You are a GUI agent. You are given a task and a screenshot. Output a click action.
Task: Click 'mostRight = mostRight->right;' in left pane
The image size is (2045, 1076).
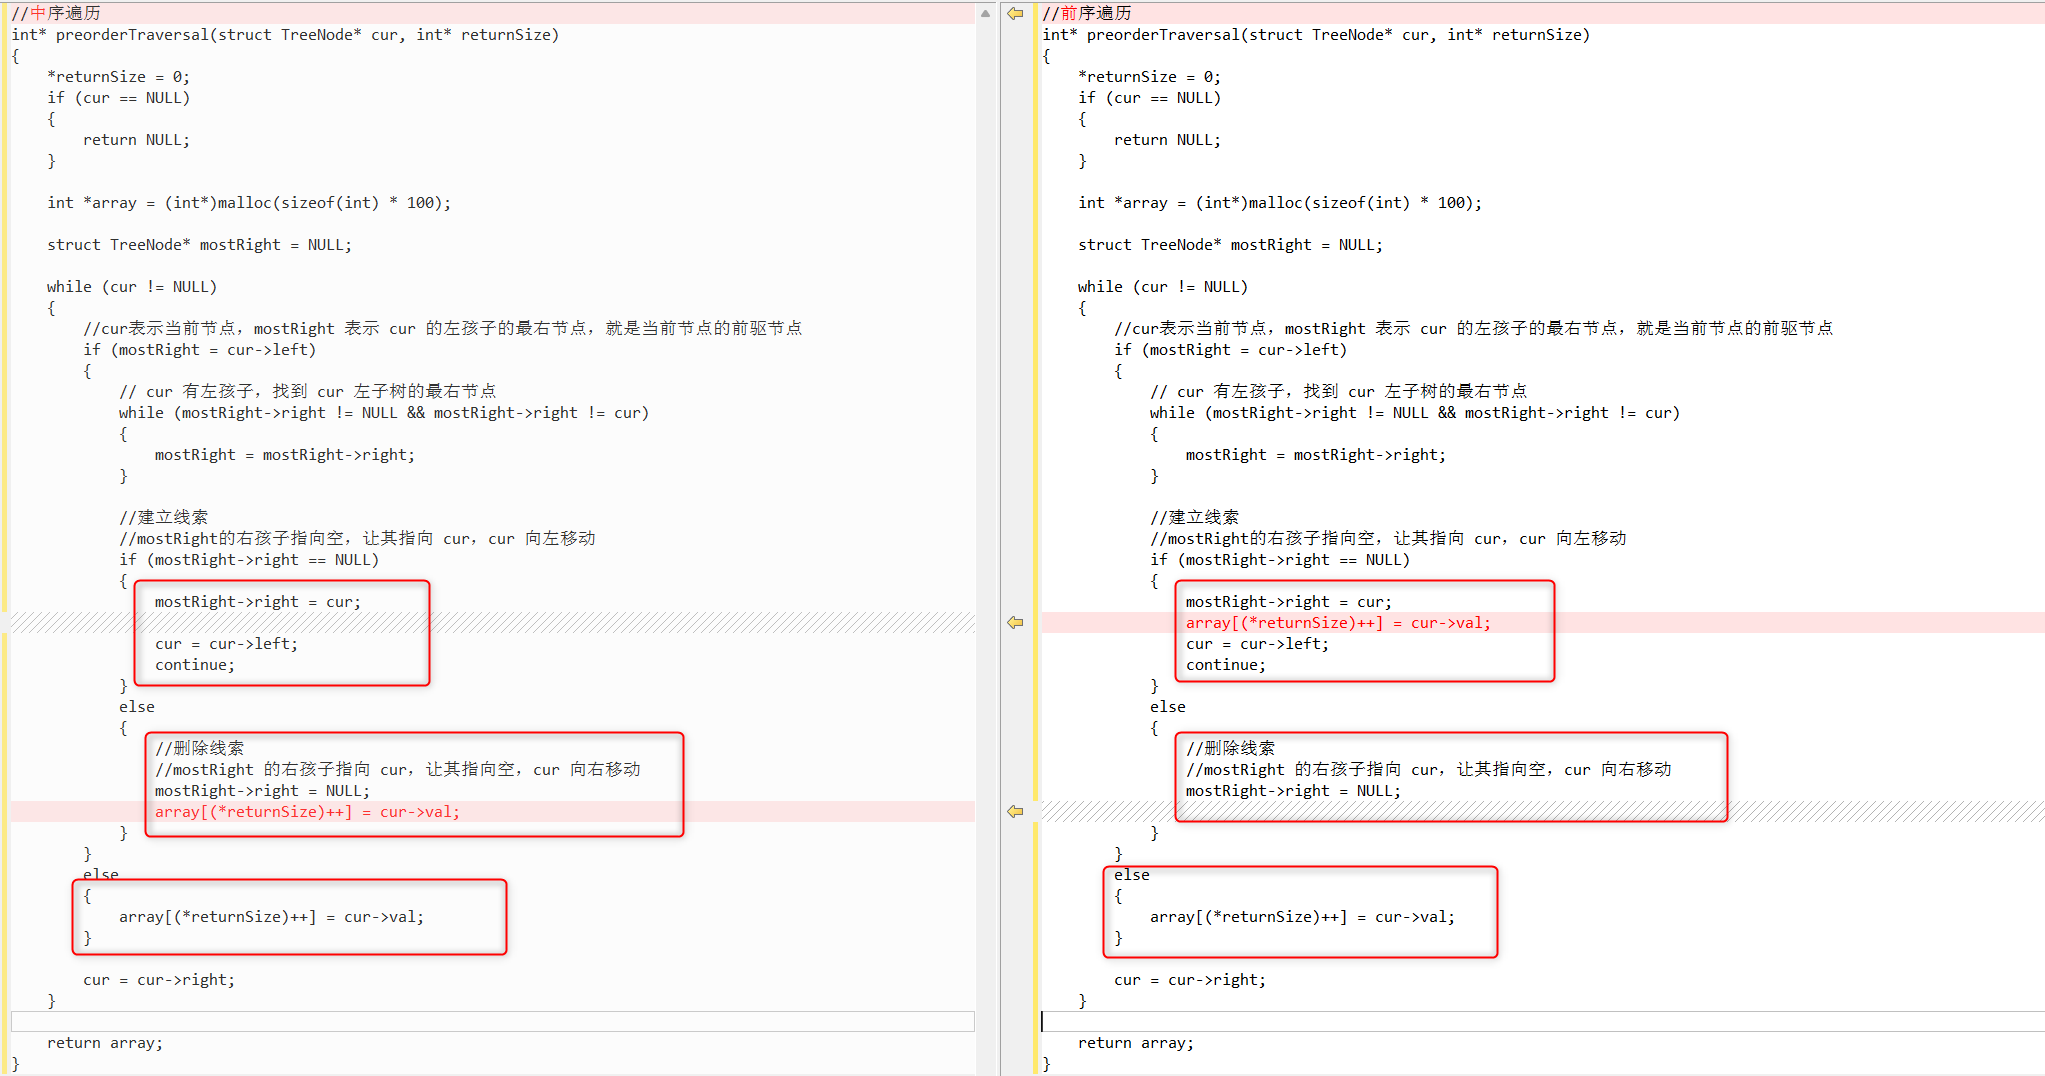pos(285,455)
